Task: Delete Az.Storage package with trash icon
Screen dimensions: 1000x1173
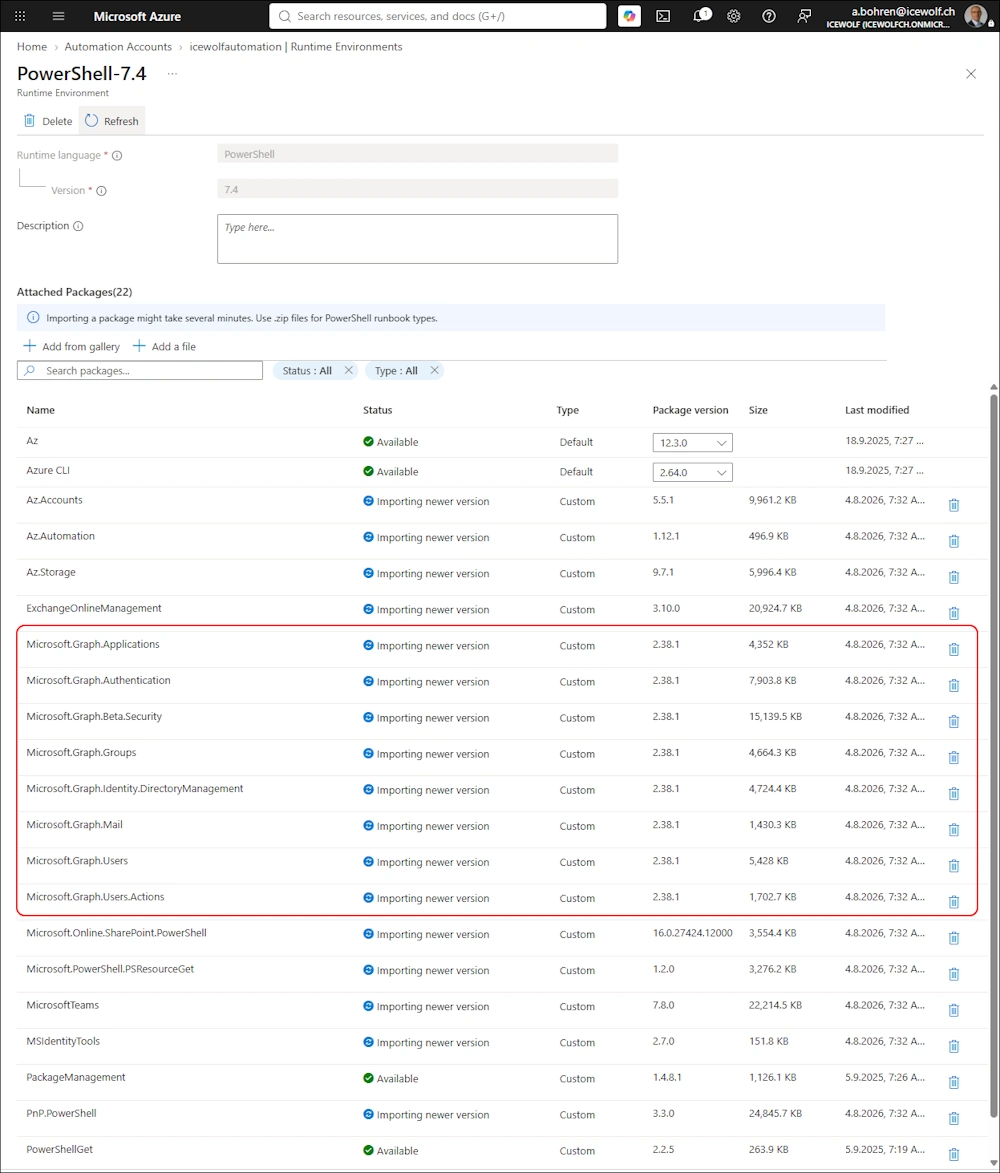Action: (x=954, y=577)
